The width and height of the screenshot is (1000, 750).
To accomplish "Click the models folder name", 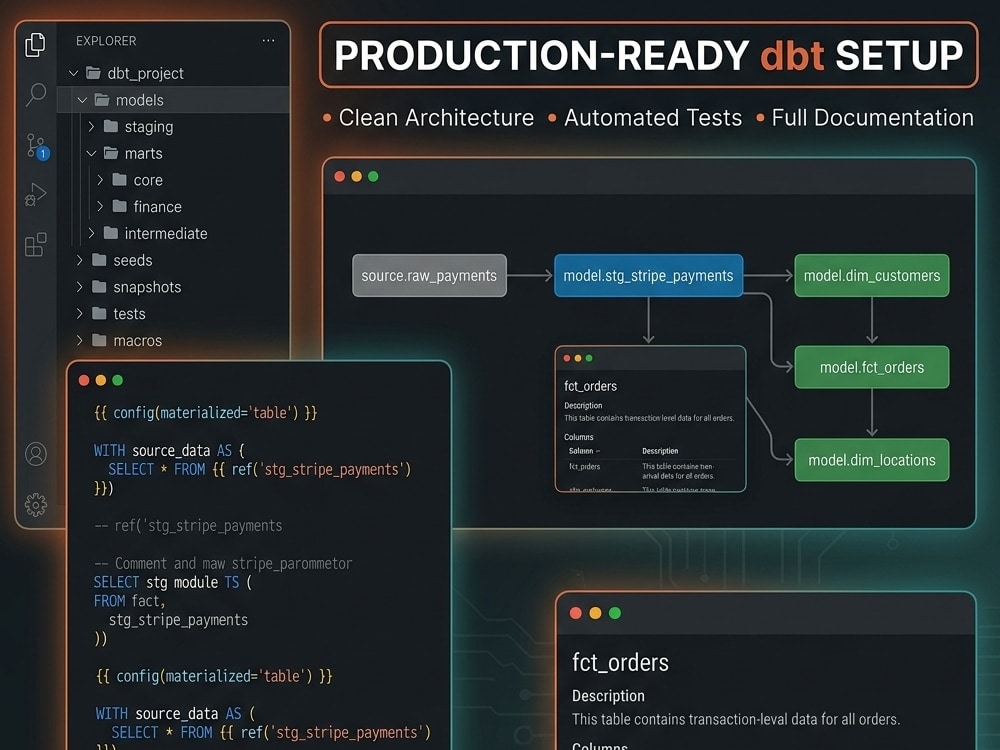I will (x=140, y=100).
